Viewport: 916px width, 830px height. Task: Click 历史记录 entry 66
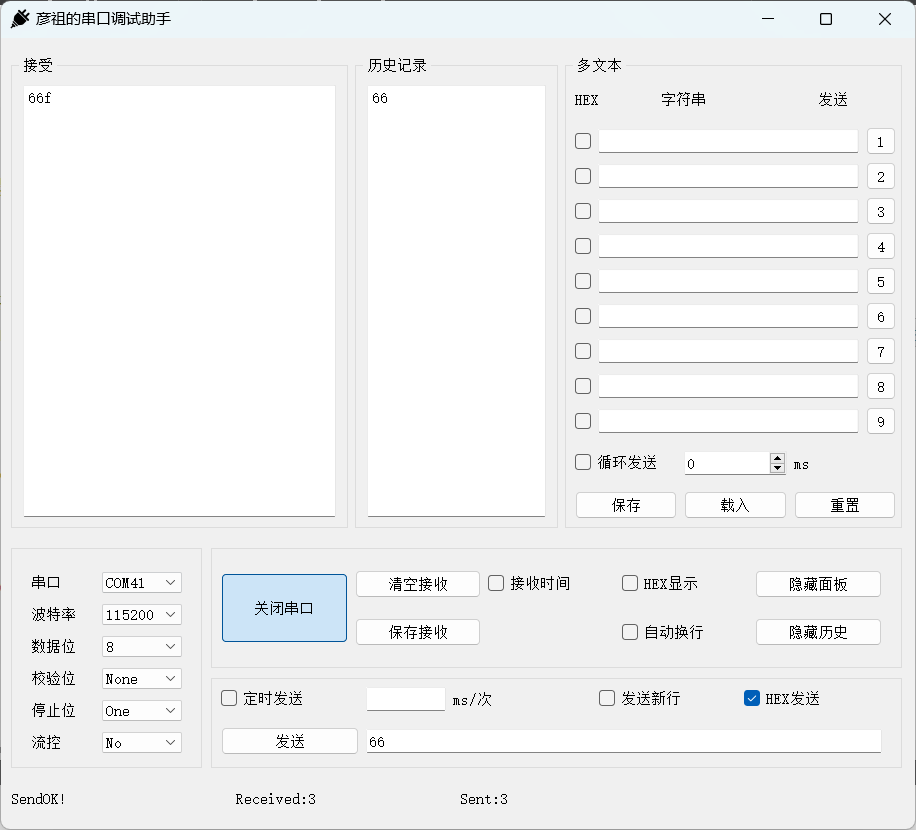380,98
